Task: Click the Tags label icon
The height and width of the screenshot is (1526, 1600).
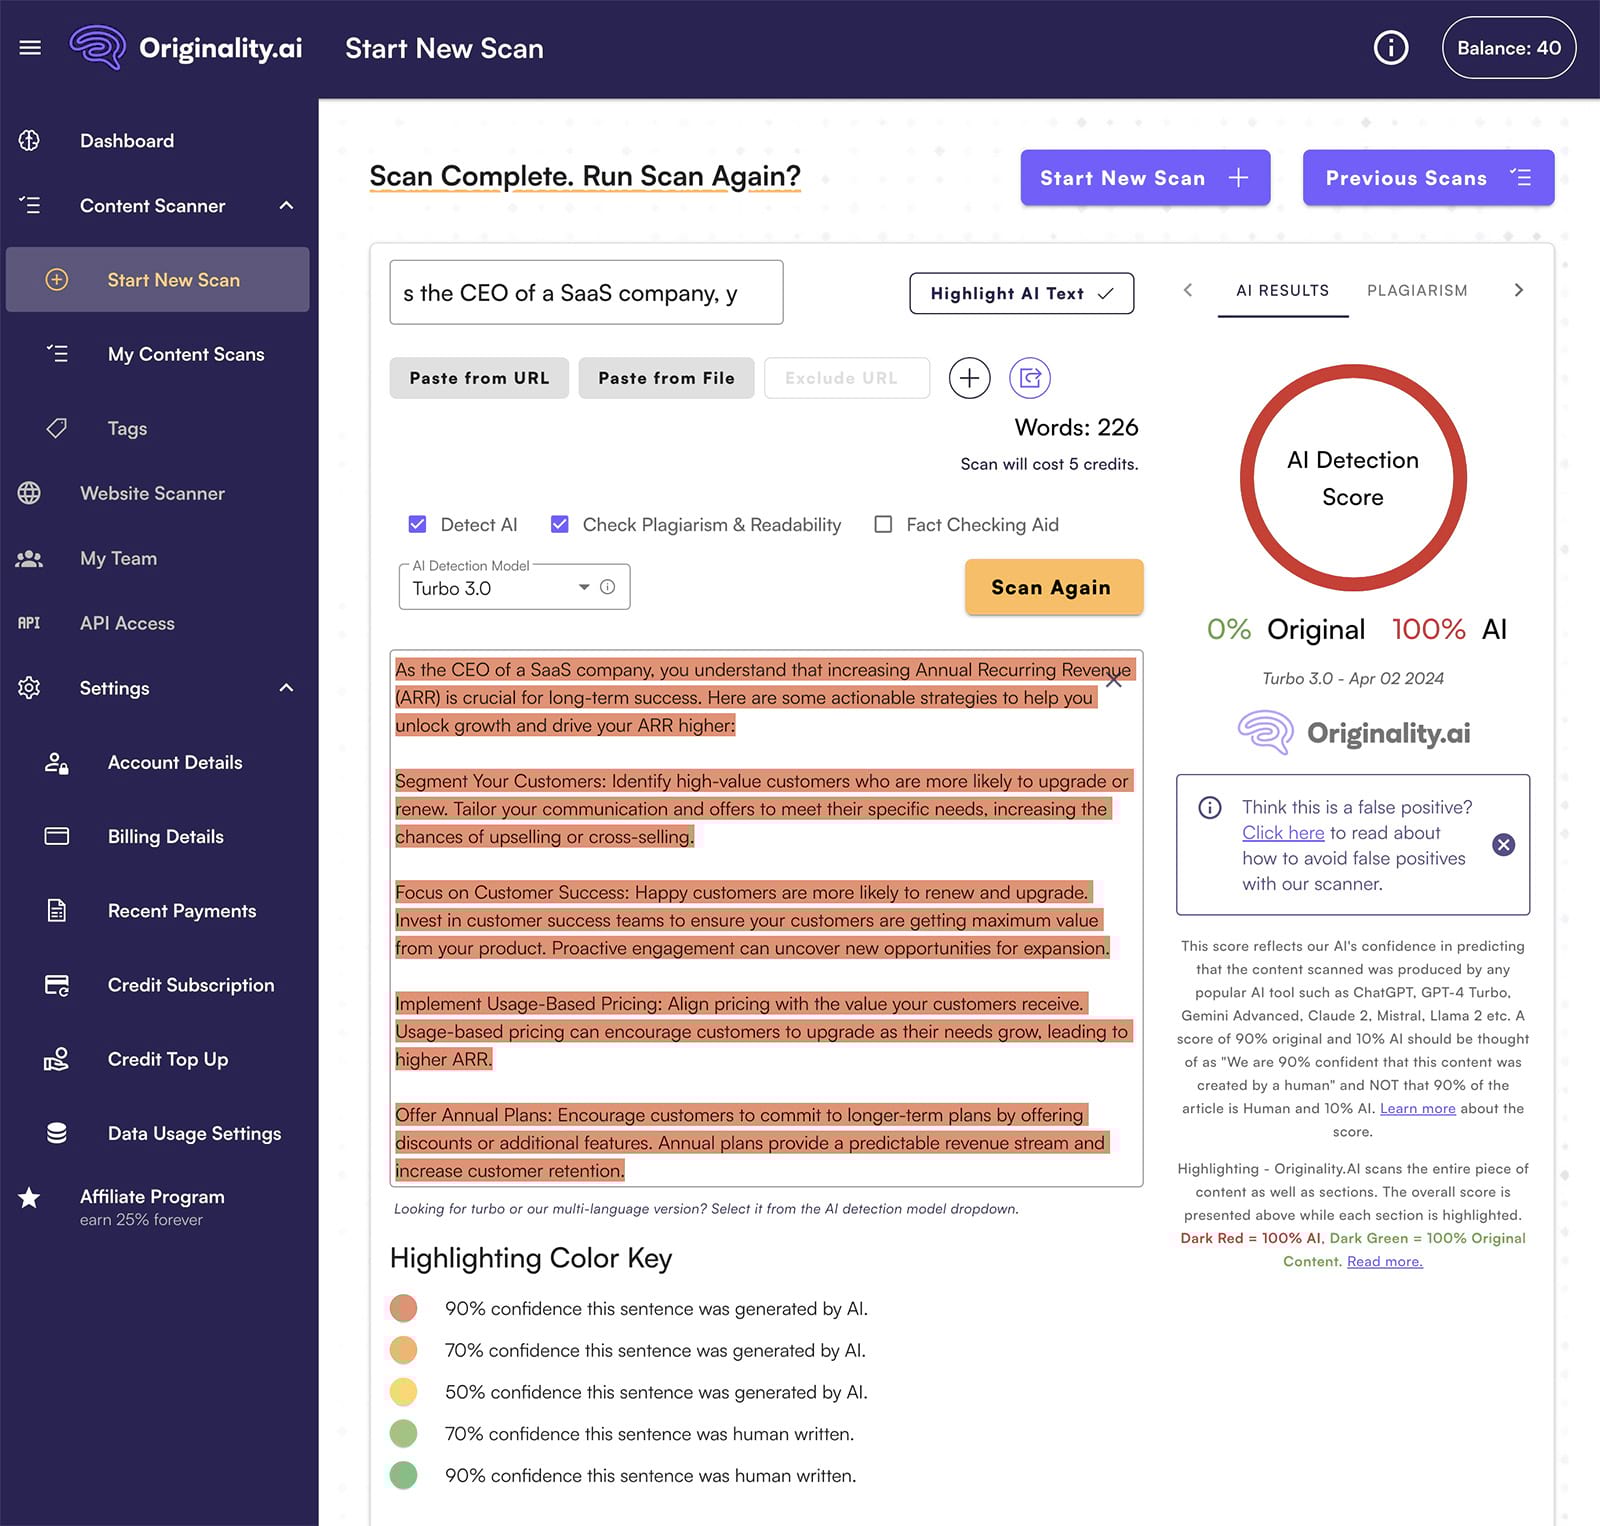Action: [57, 428]
